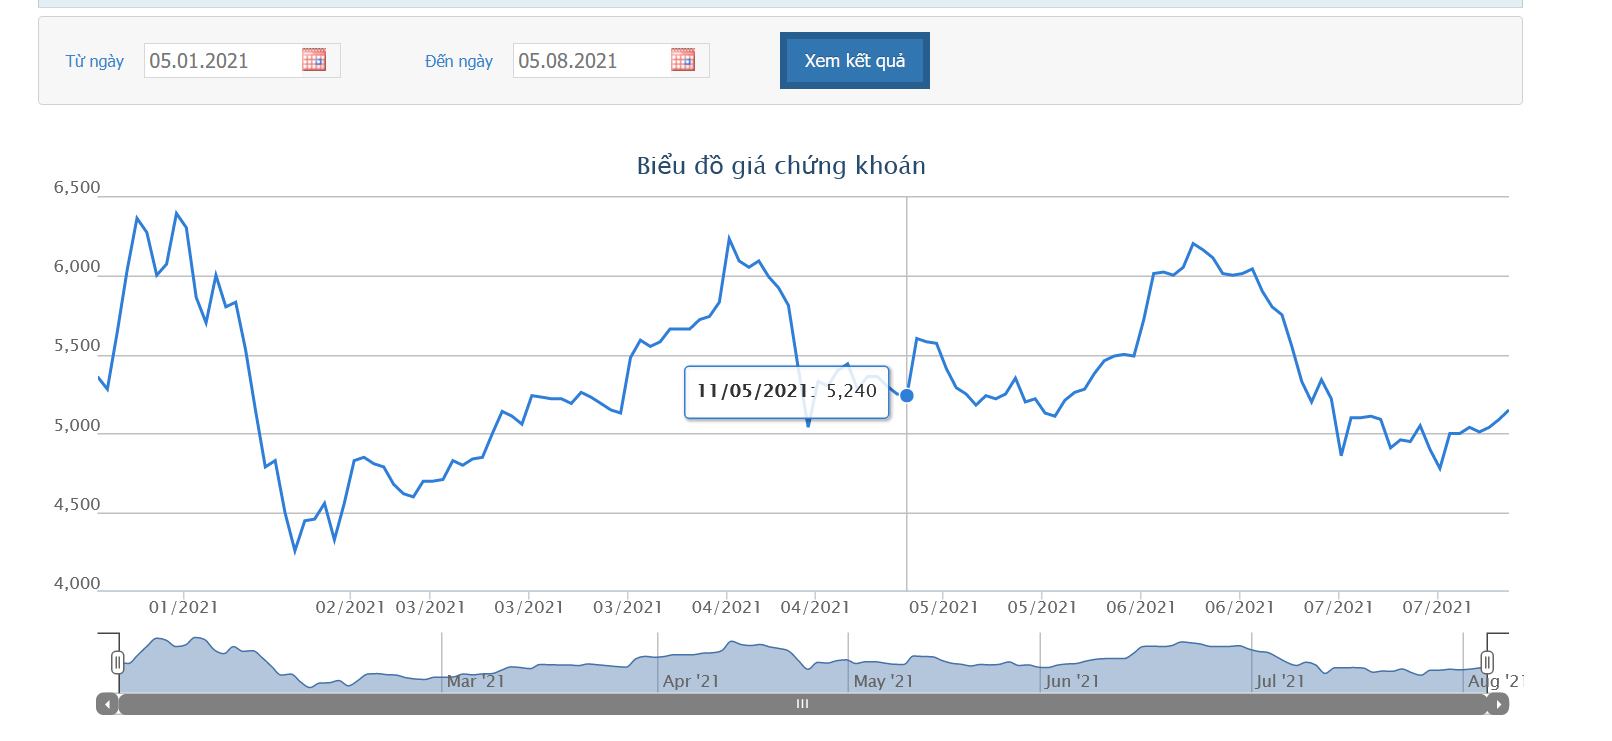The height and width of the screenshot is (741, 1612).
Task: Click the right scroll arrow of the chart scrollbar
Action: click(1498, 704)
